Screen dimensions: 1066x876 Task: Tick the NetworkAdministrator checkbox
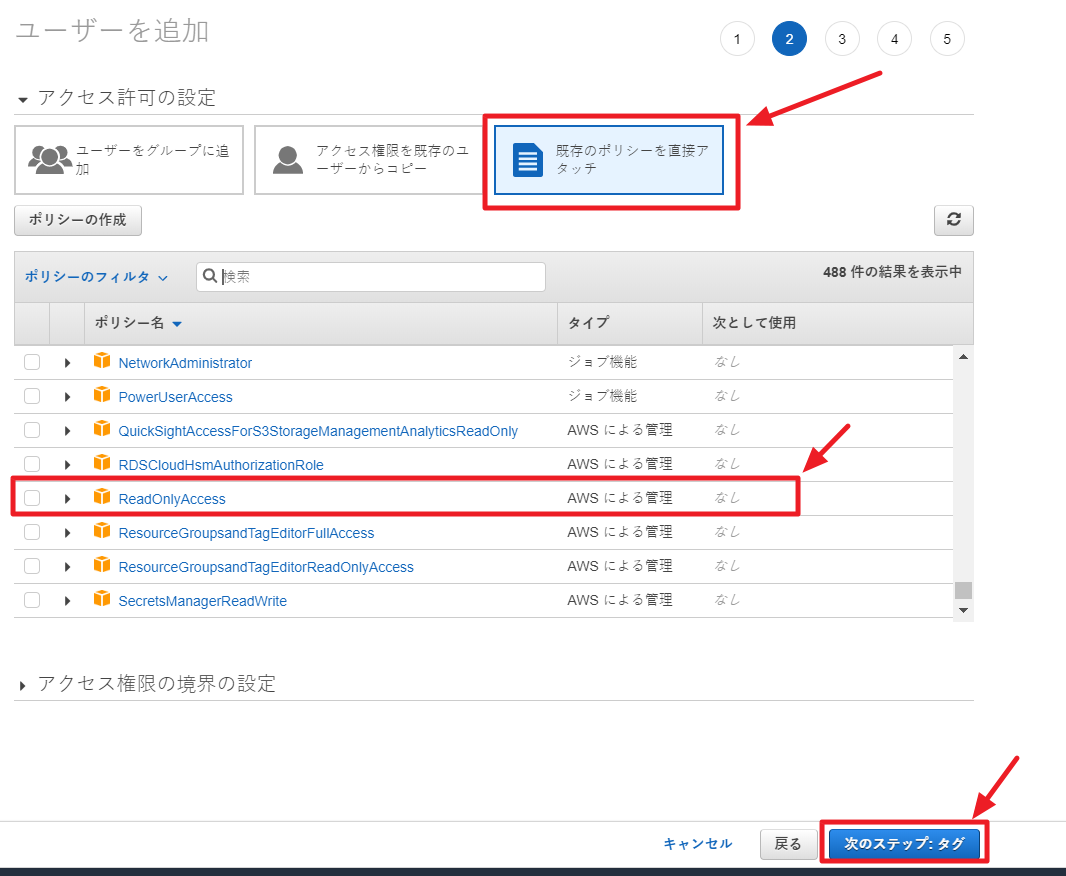pos(32,362)
